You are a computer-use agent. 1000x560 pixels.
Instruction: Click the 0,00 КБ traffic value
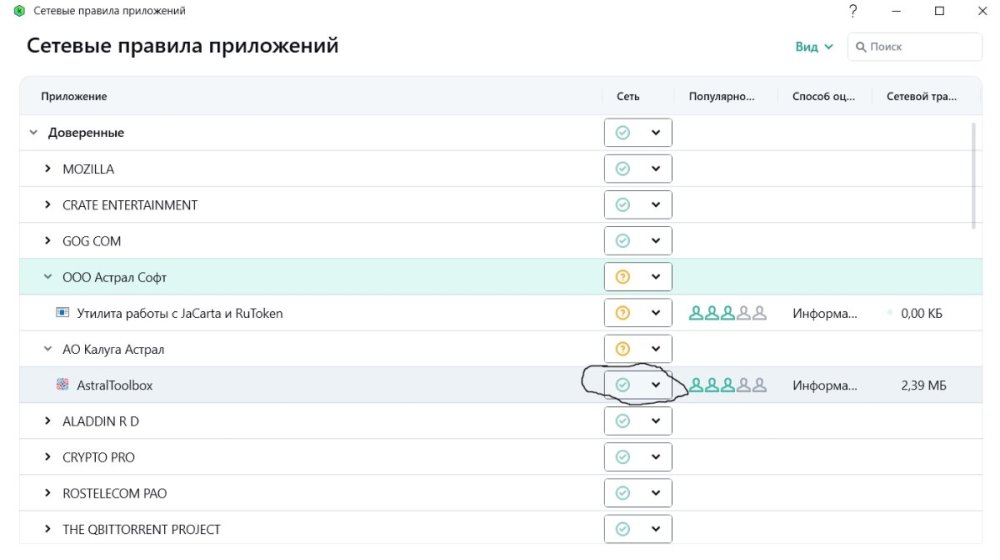point(921,313)
